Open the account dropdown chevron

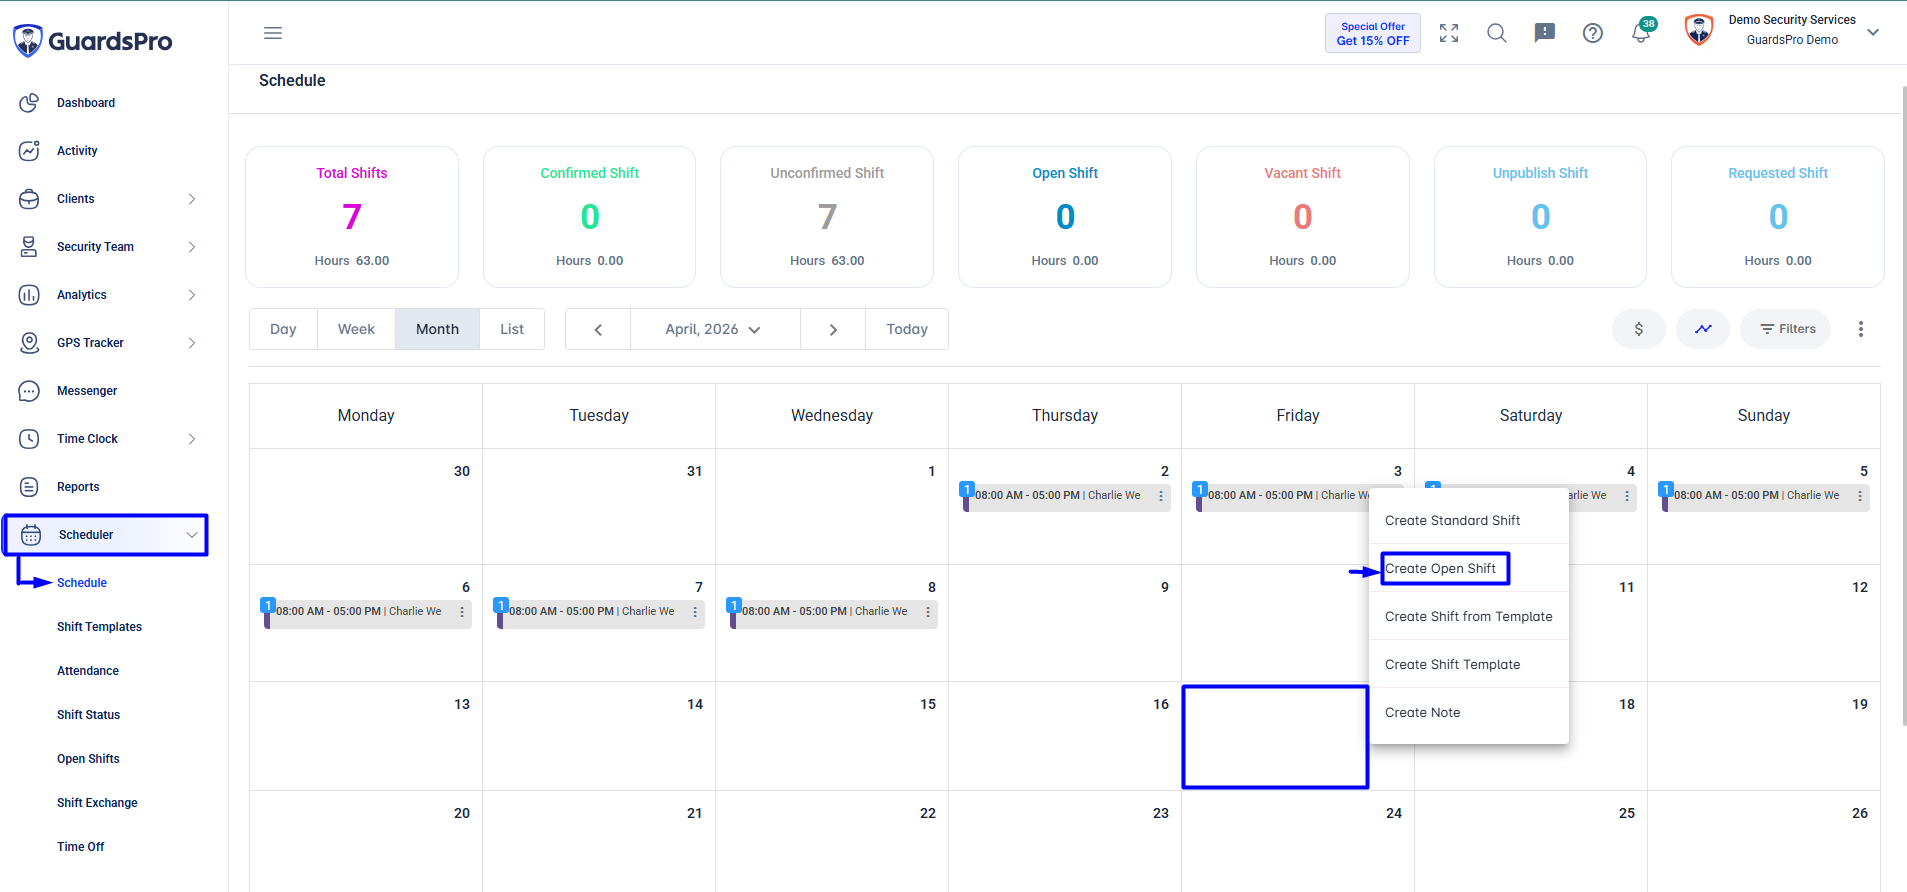[1873, 32]
